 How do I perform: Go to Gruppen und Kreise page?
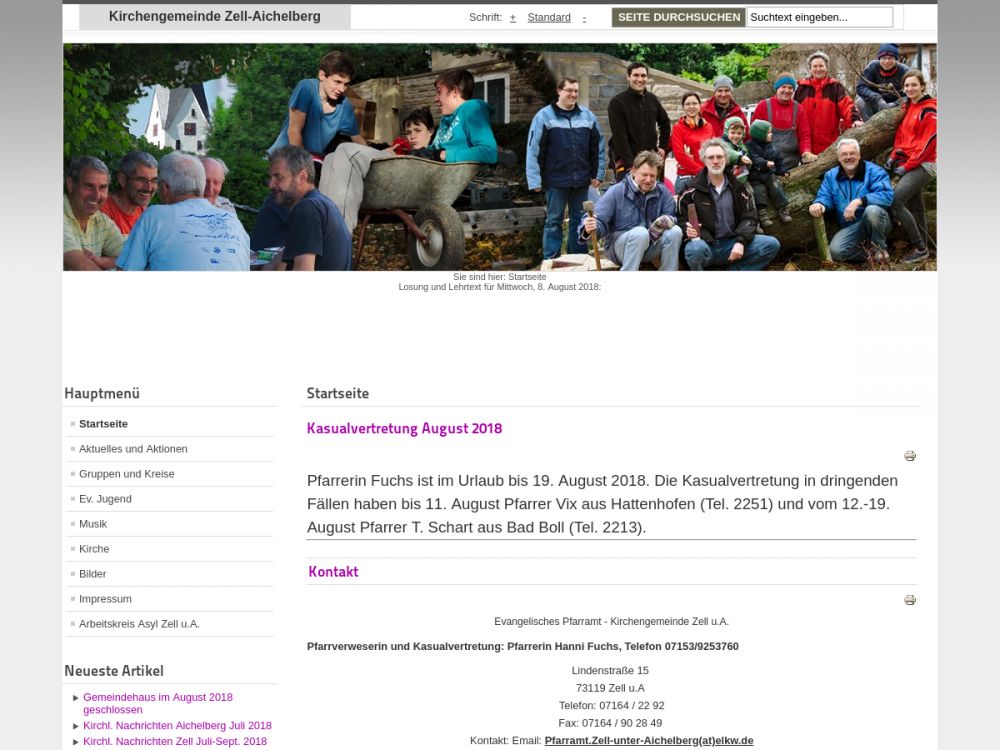[127, 474]
